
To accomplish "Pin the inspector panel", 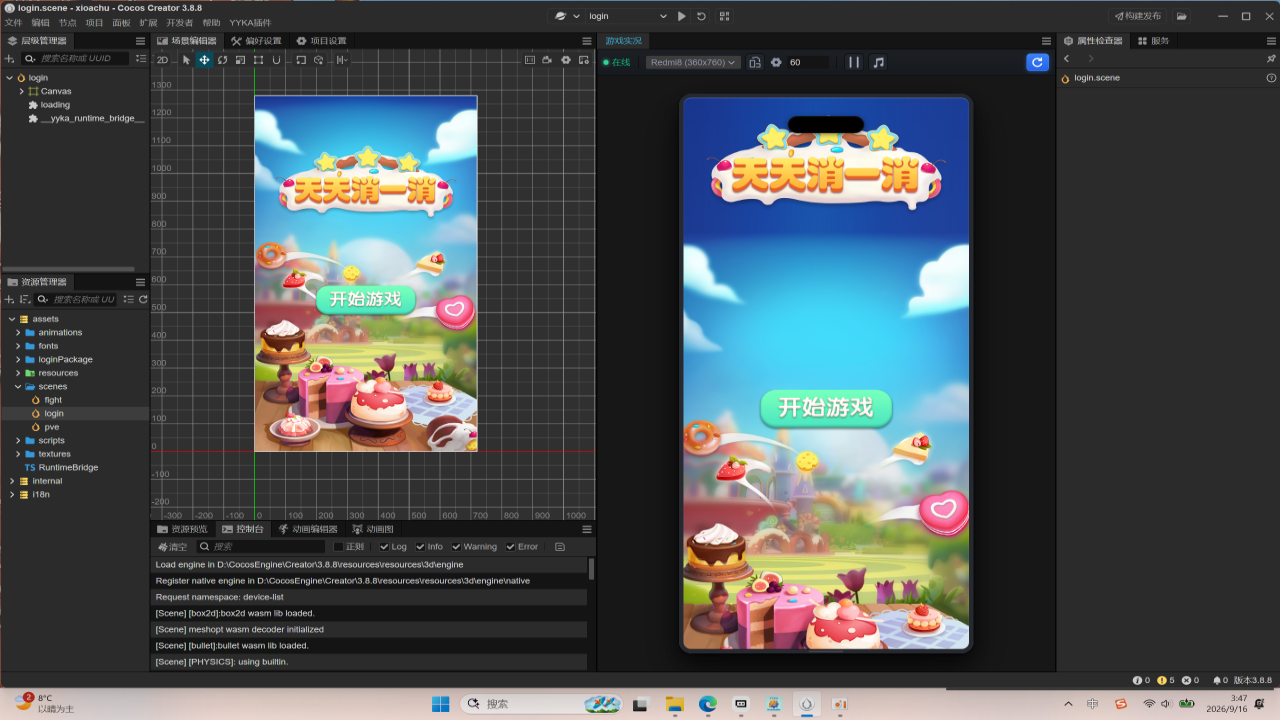I will (1271, 59).
